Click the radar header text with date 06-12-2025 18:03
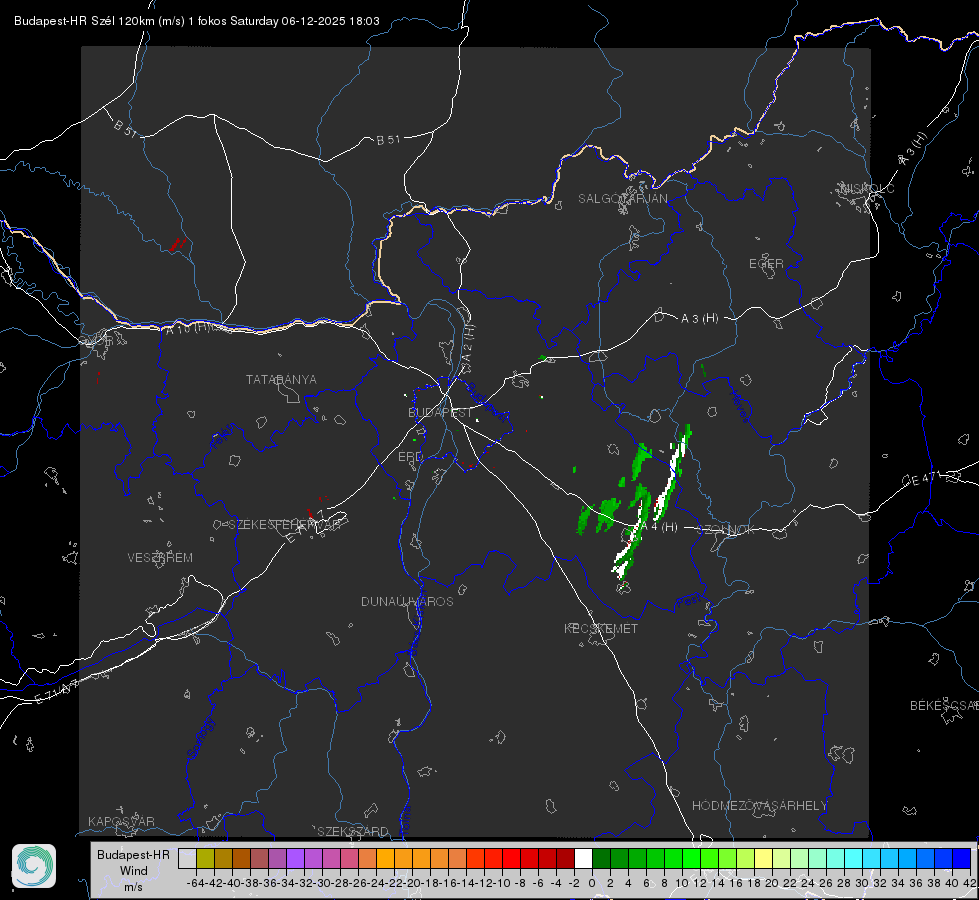Image resolution: width=979 pixels, height=900 pixels. (x=197, y=21)
